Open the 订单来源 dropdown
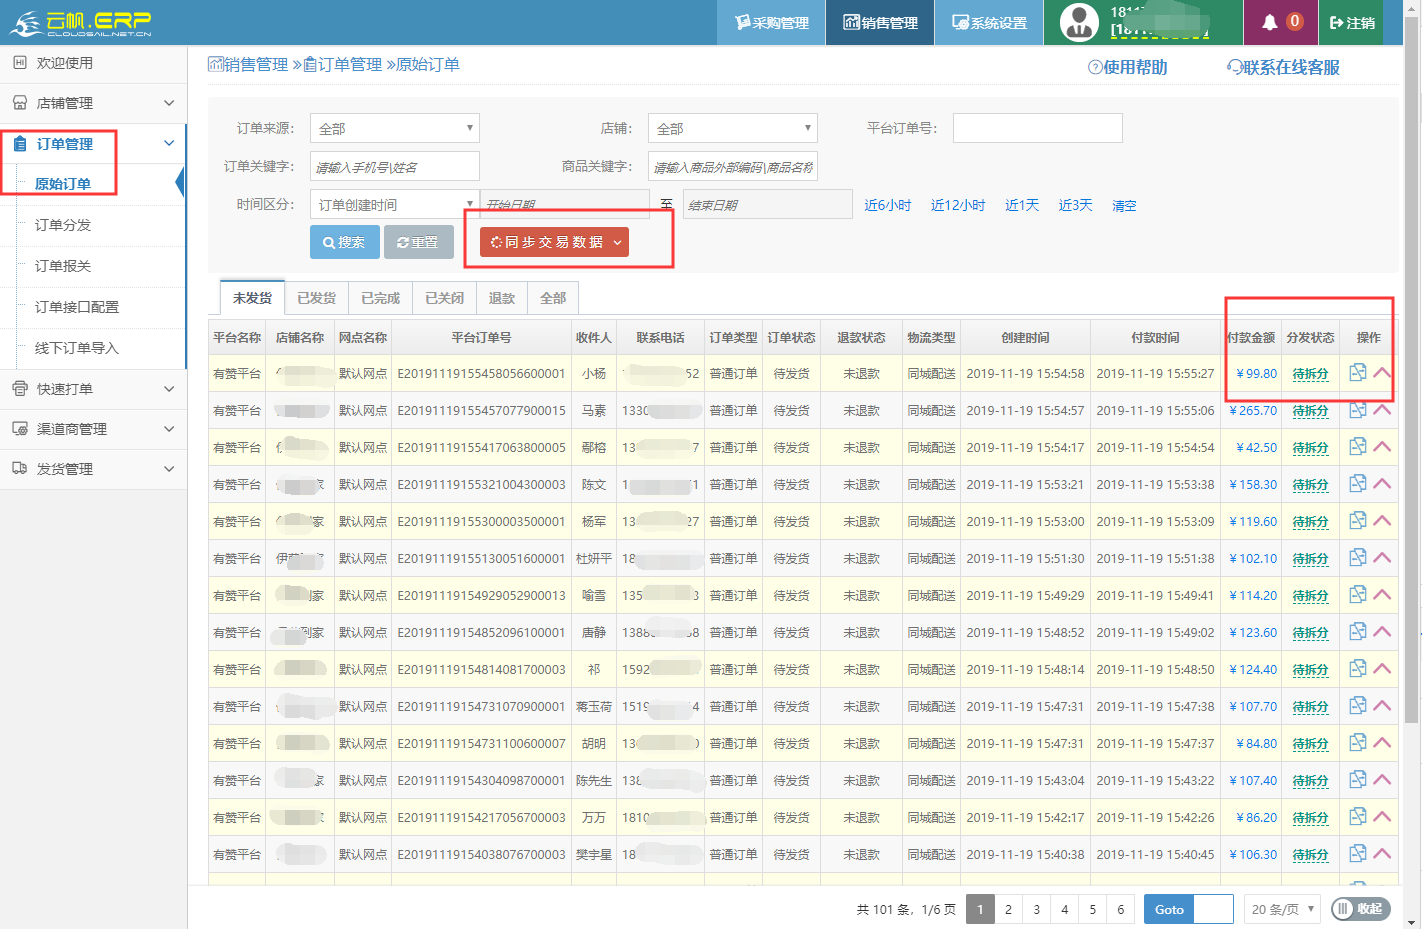Image resolution: width=1422 pixels, height=929 pixels. 395,128
